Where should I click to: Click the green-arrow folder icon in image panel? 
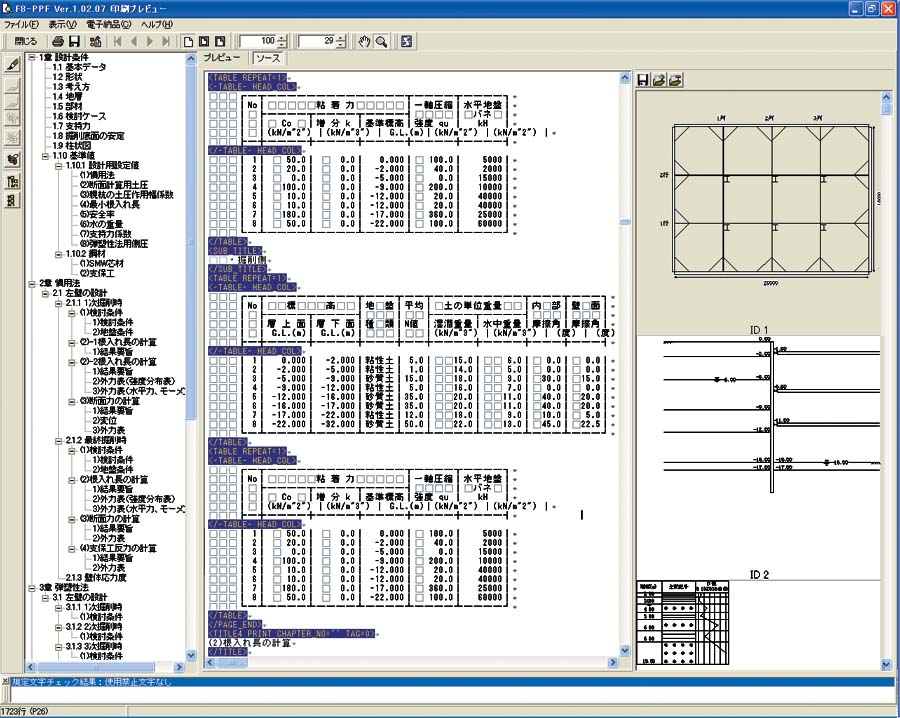[x=659, y=80]
